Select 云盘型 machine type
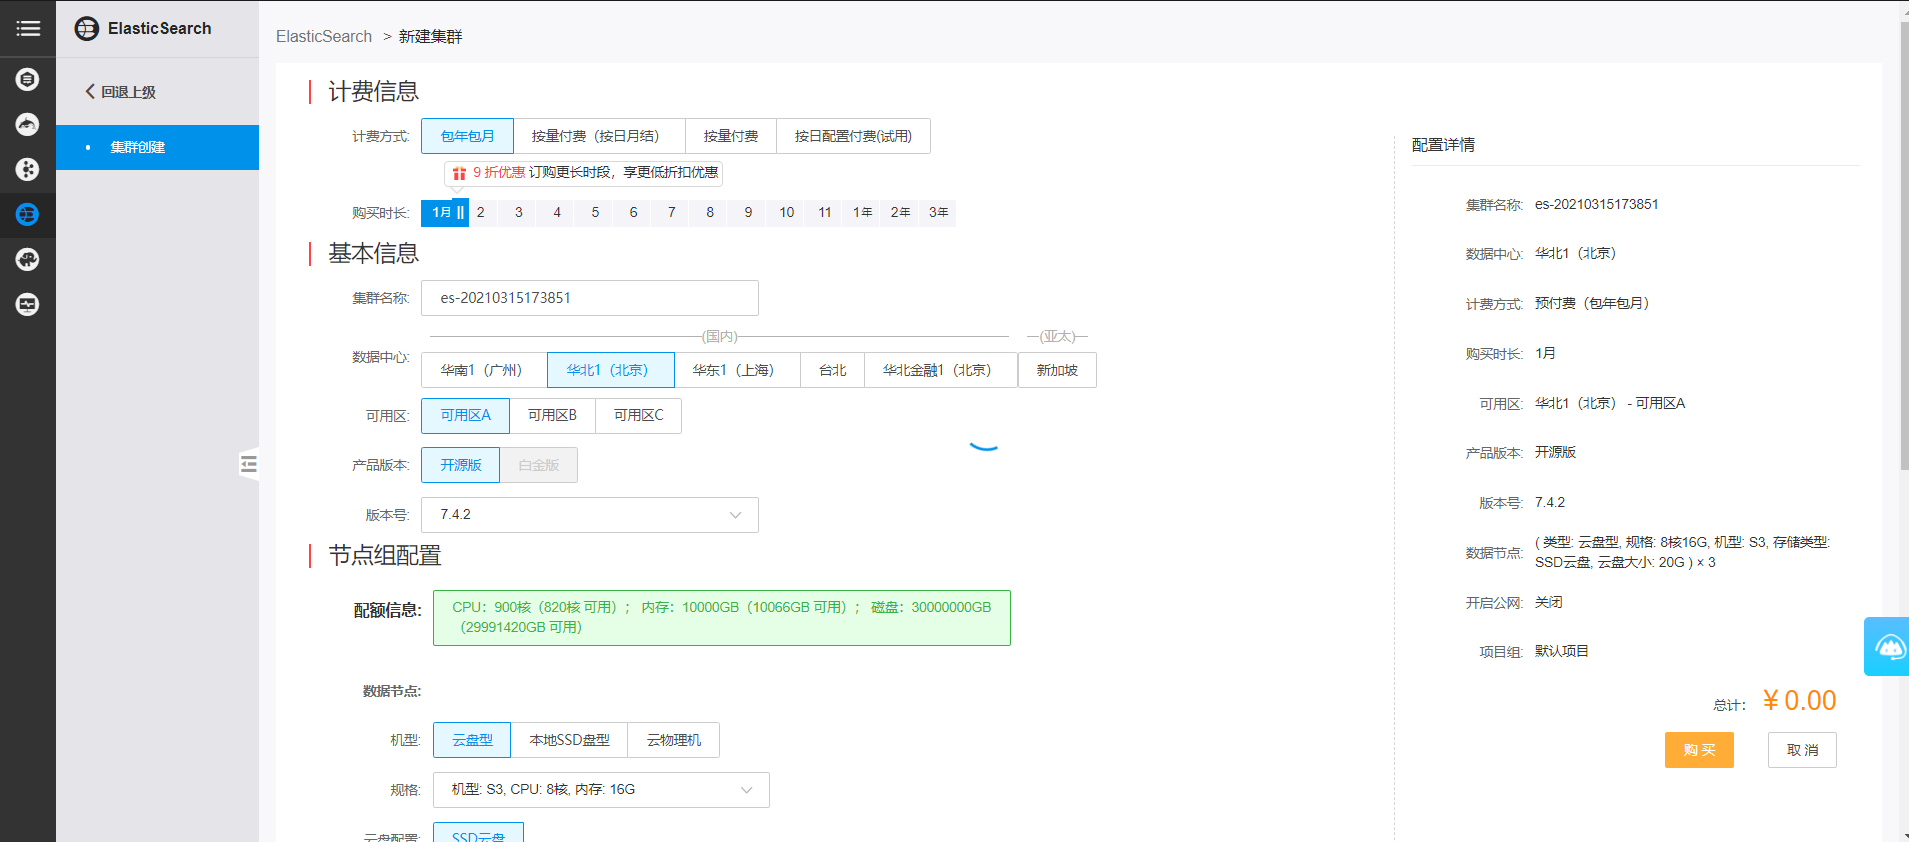Viewport: 1909px width, 842px height. [472, 740]
